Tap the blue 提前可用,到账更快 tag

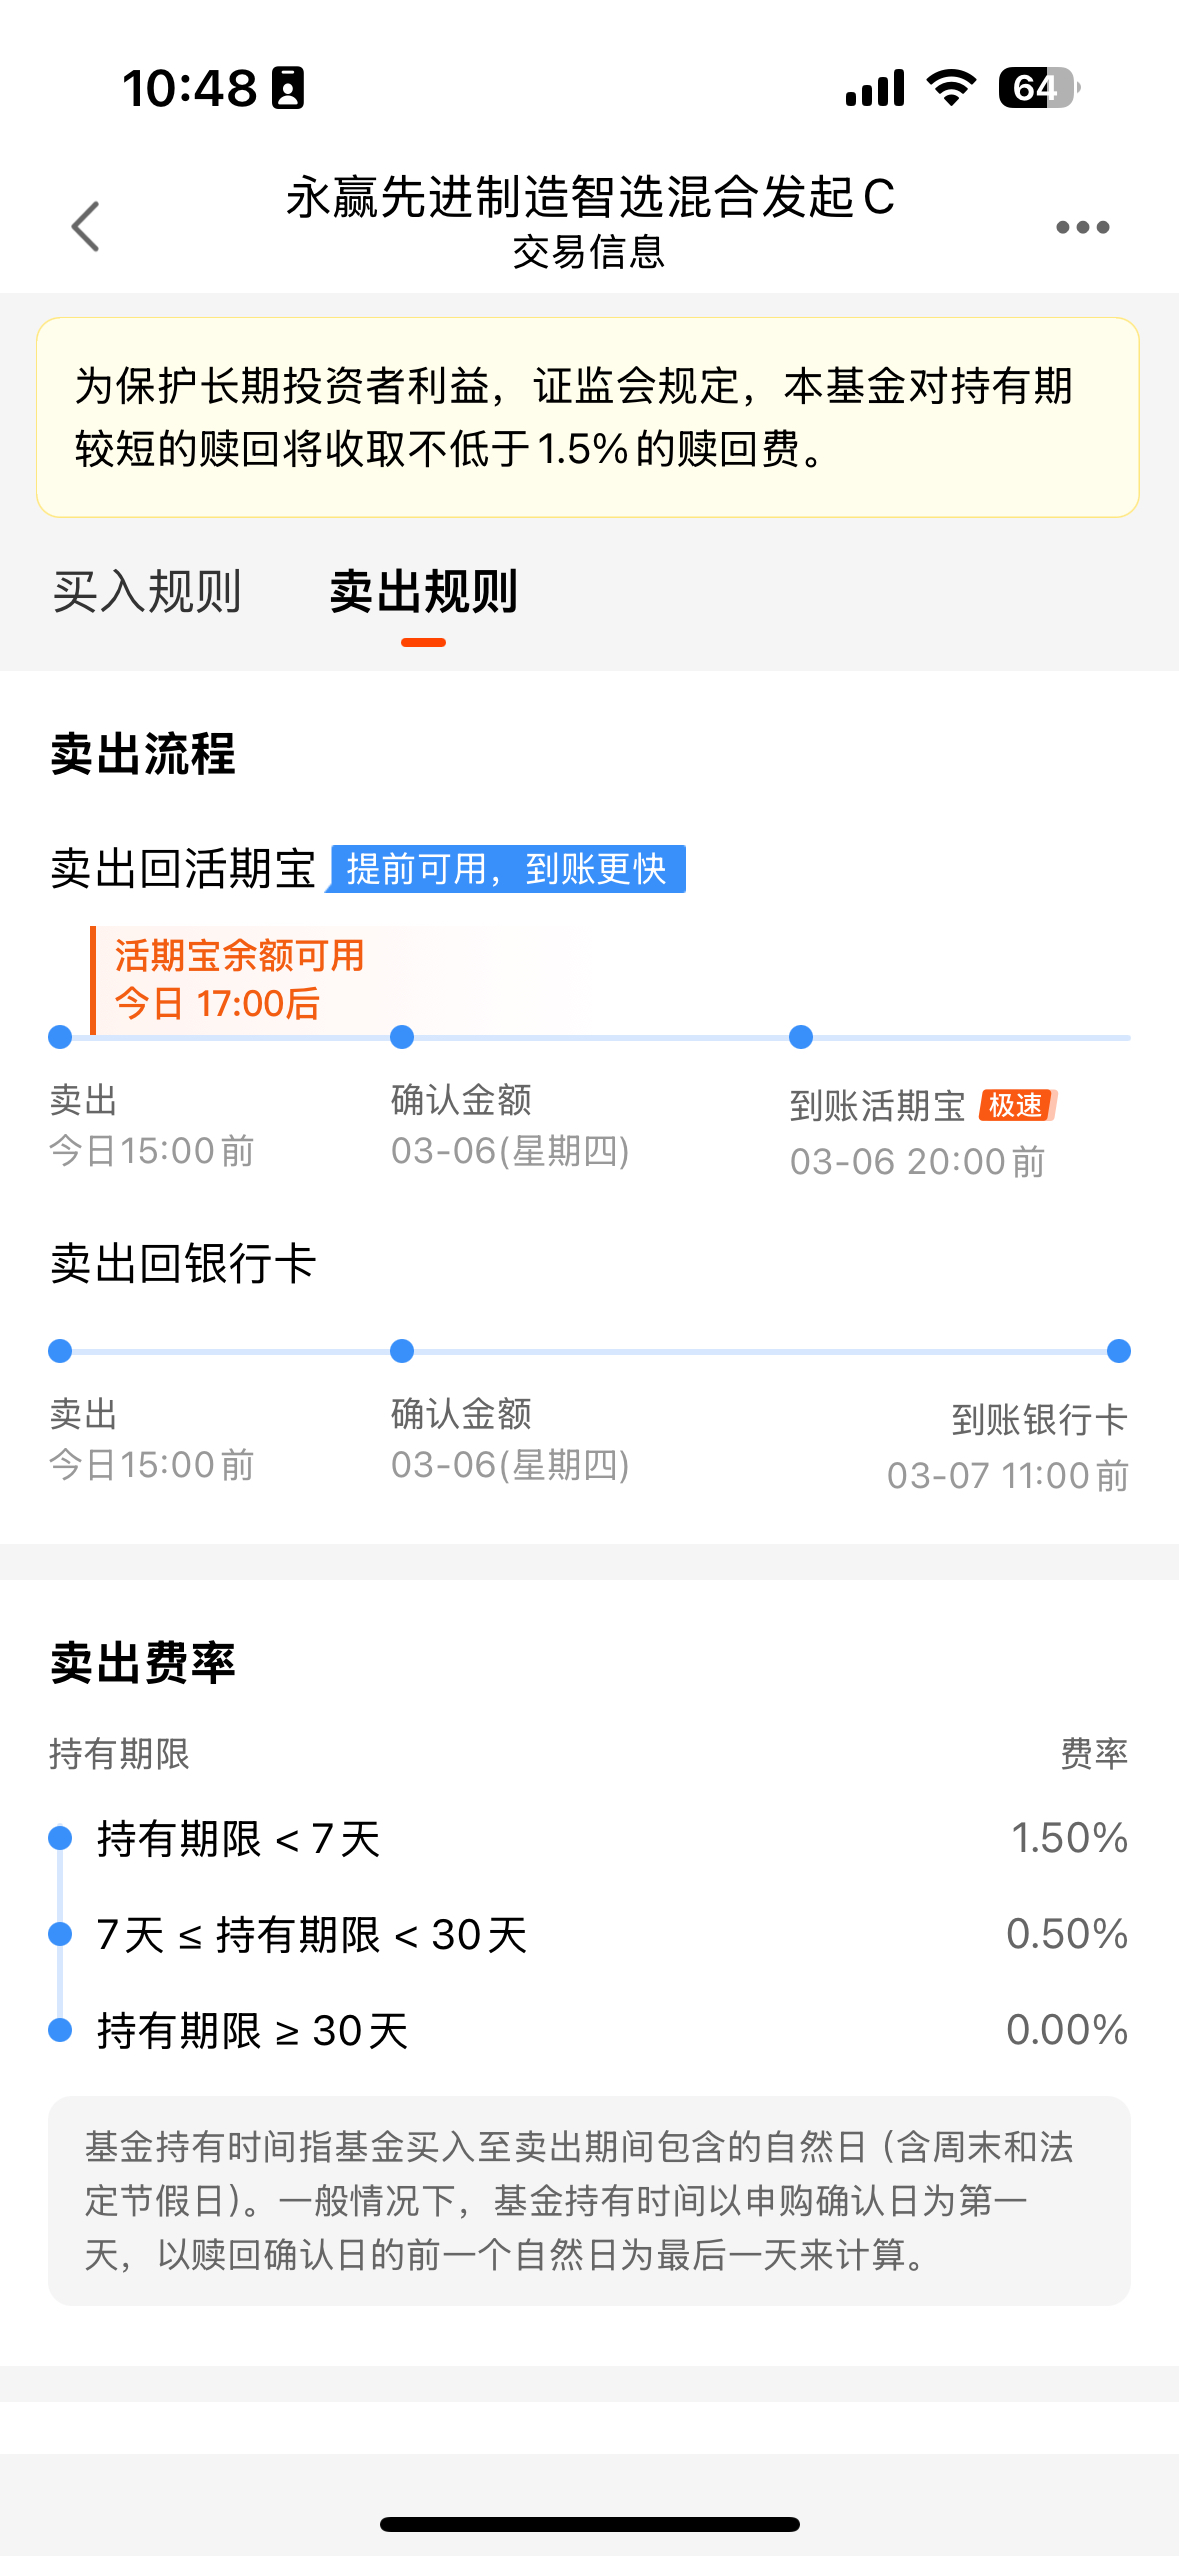[x=506, y=868]
